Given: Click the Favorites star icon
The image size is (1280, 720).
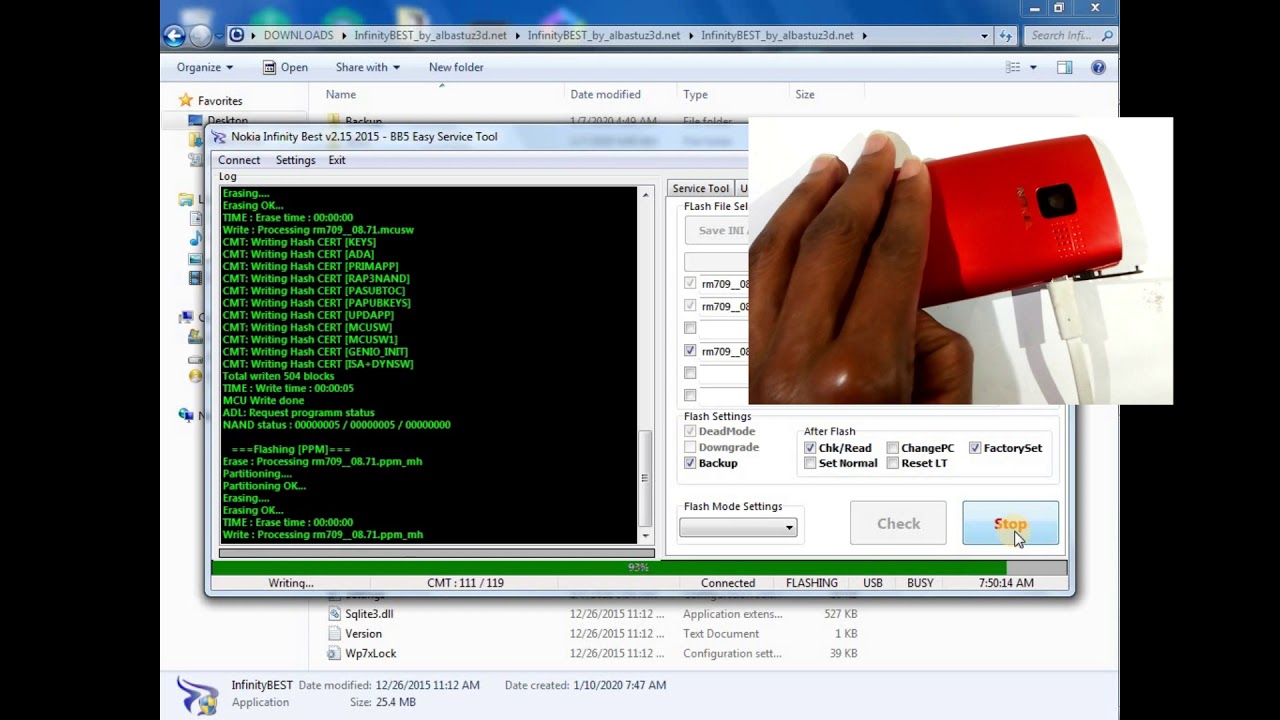Looking at the screenshot, I should pyautogui.click(x=185, y=100).
